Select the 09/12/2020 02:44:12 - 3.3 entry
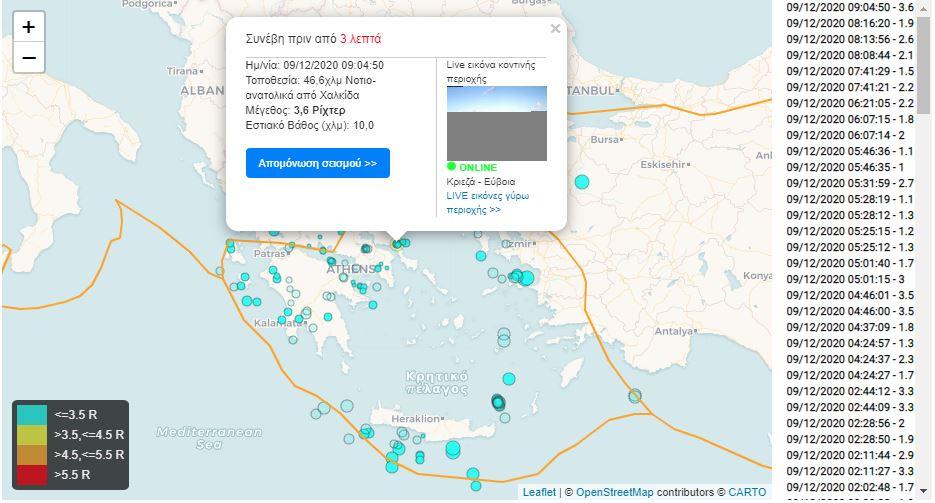935x503 pixels. click(x=850, y=391)
